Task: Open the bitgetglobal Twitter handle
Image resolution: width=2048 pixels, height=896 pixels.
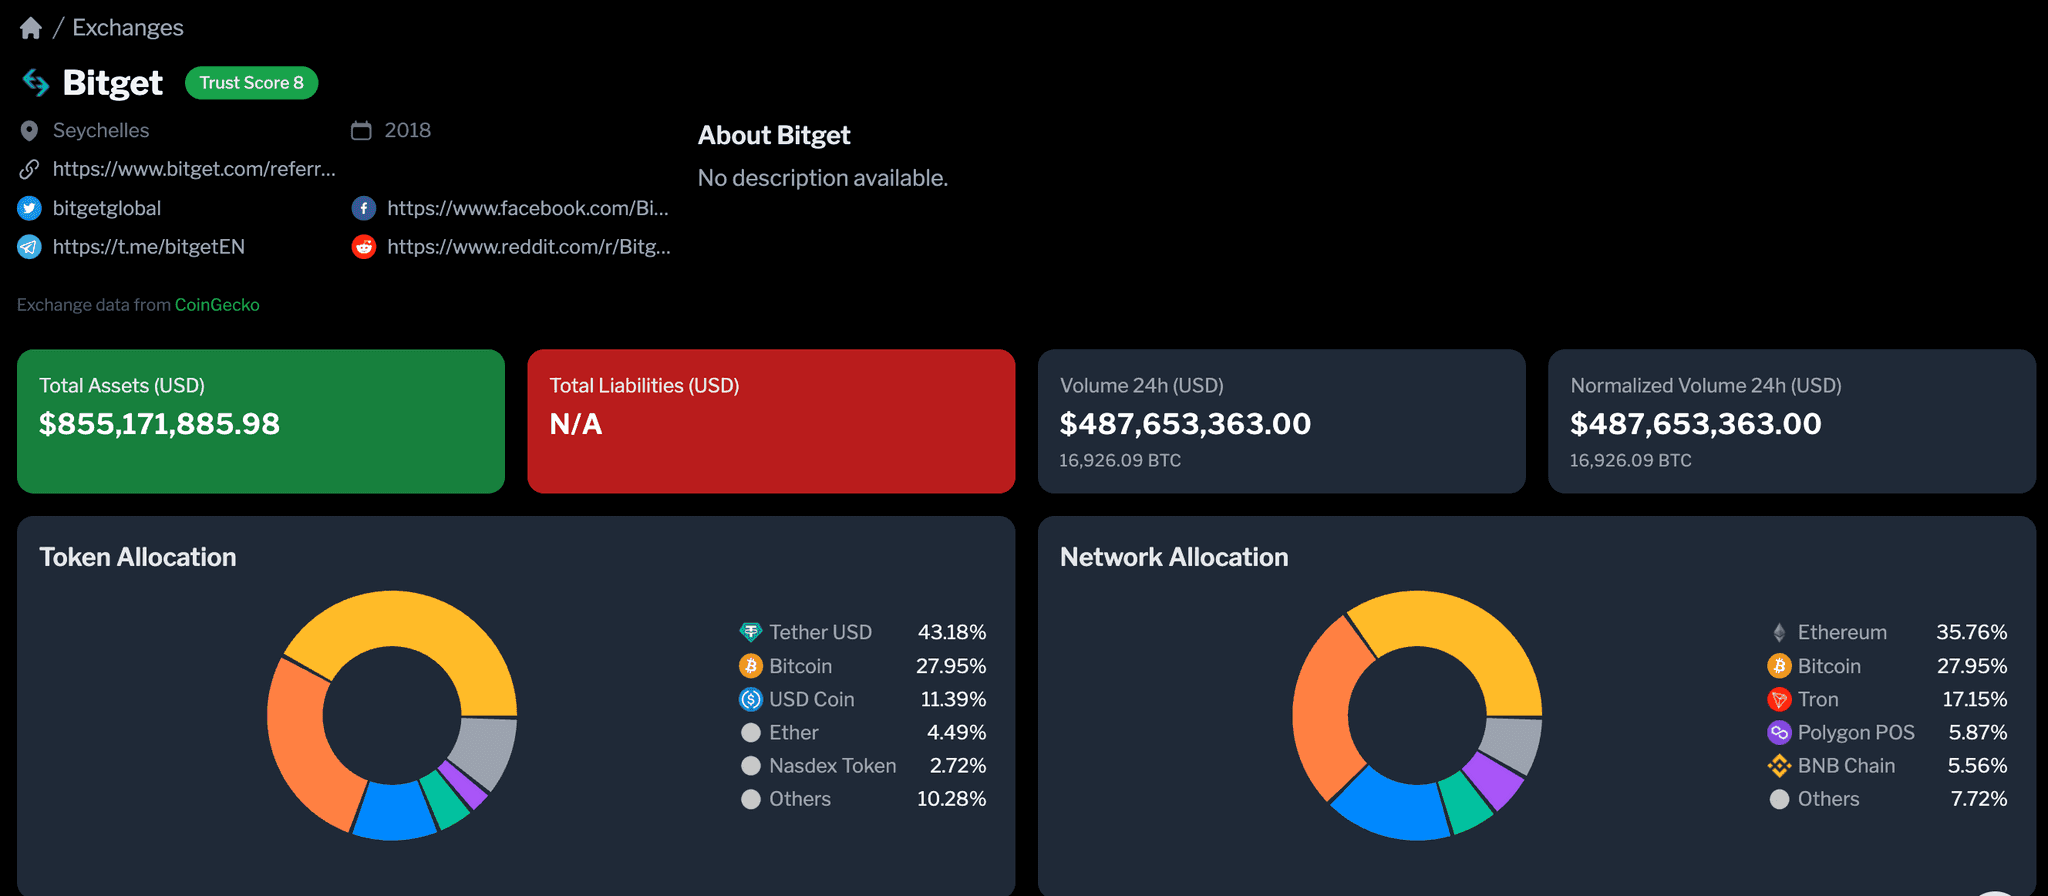Action: click(107, 208)
